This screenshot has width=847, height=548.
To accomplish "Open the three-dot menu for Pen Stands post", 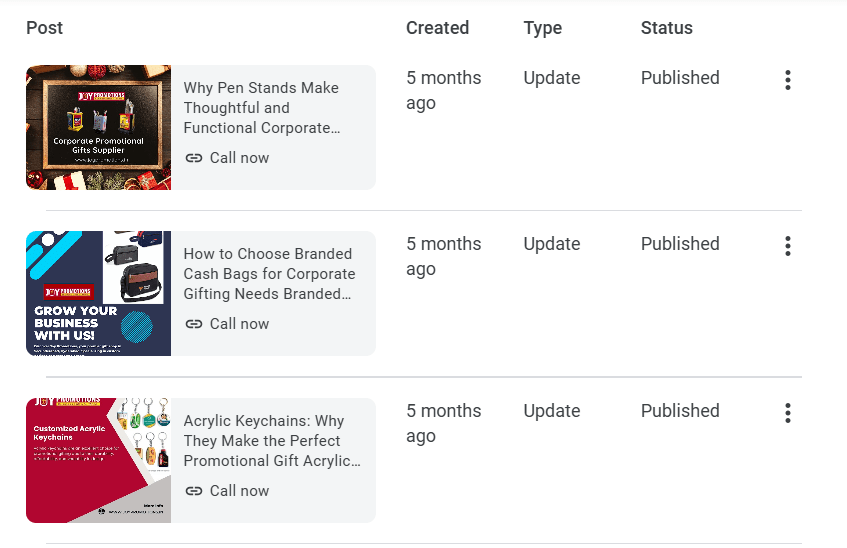I will pos(788,81).
